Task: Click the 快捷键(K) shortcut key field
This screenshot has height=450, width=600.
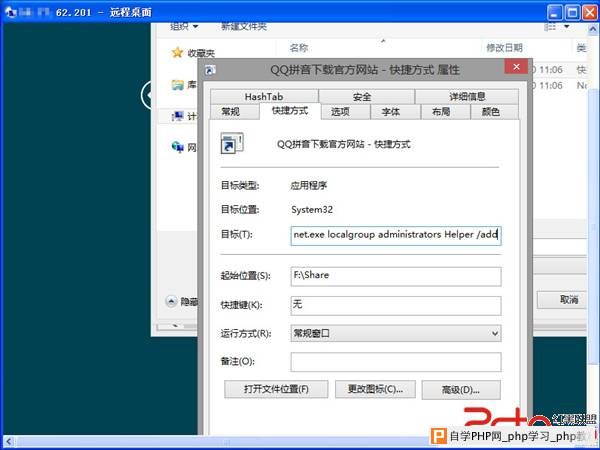Action: tap(396, 305)
